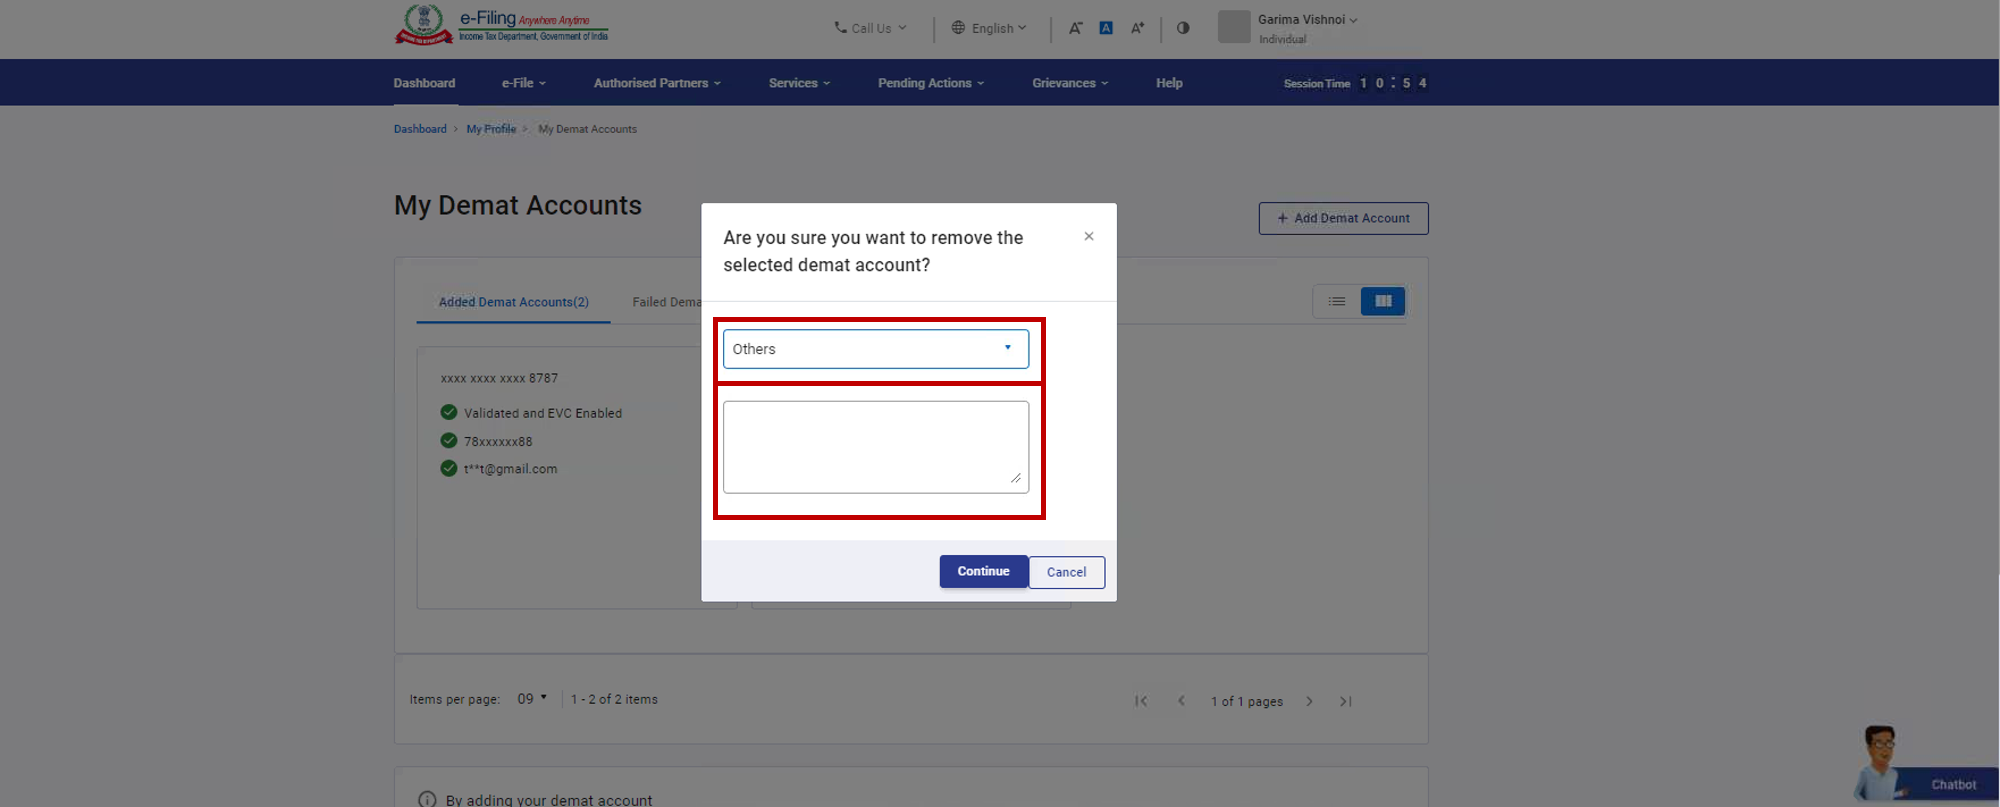Image resolution: width=2000 pixels, height=807 pixels.
Task: Open items per page dropdown
Action: [532, 699]
